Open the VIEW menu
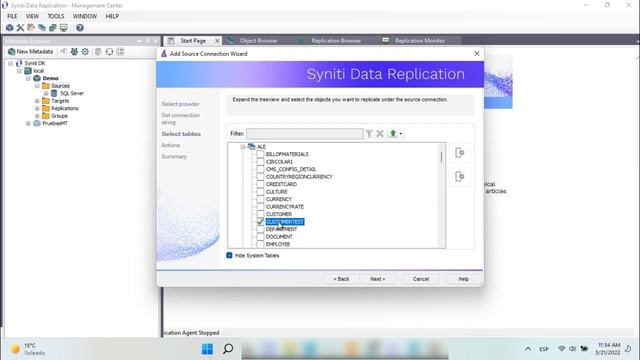 (32, 16)
